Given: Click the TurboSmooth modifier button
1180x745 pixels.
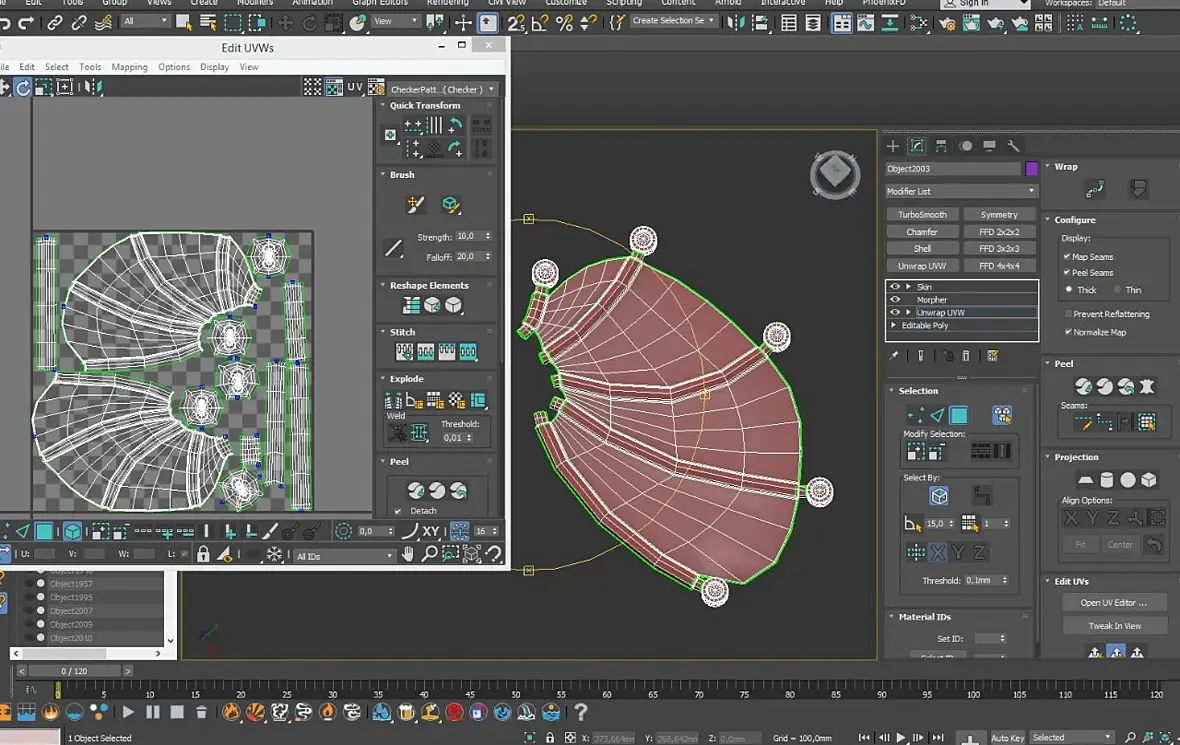Looking at the screenshot, I should 922,214.
